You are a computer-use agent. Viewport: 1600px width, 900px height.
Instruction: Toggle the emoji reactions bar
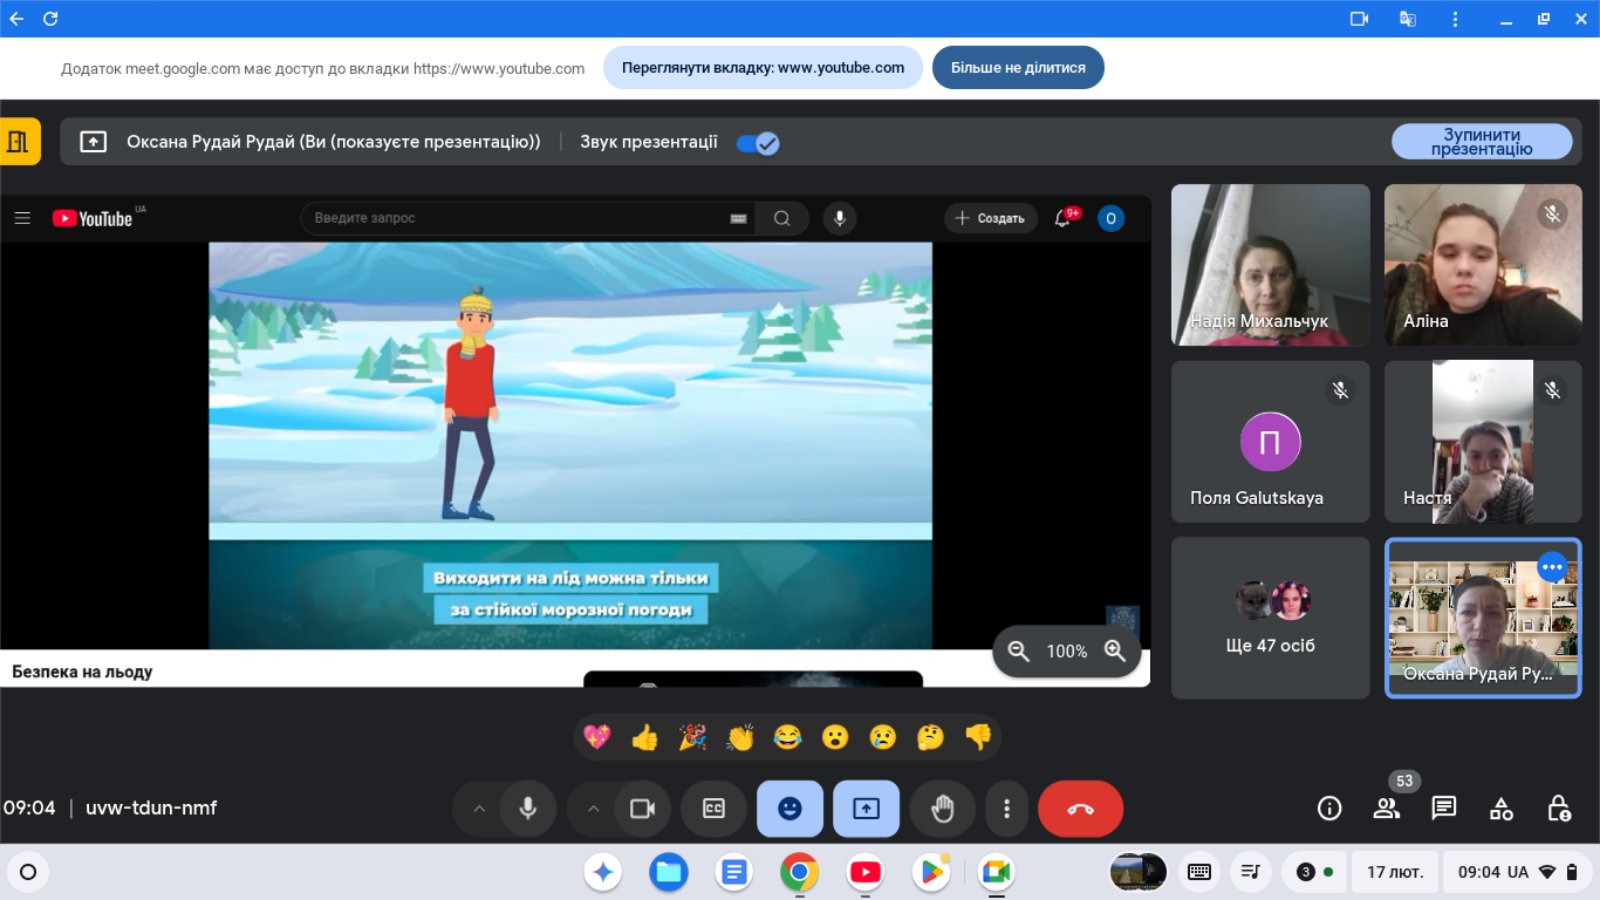pyautogui.click(x=790, y=809)
